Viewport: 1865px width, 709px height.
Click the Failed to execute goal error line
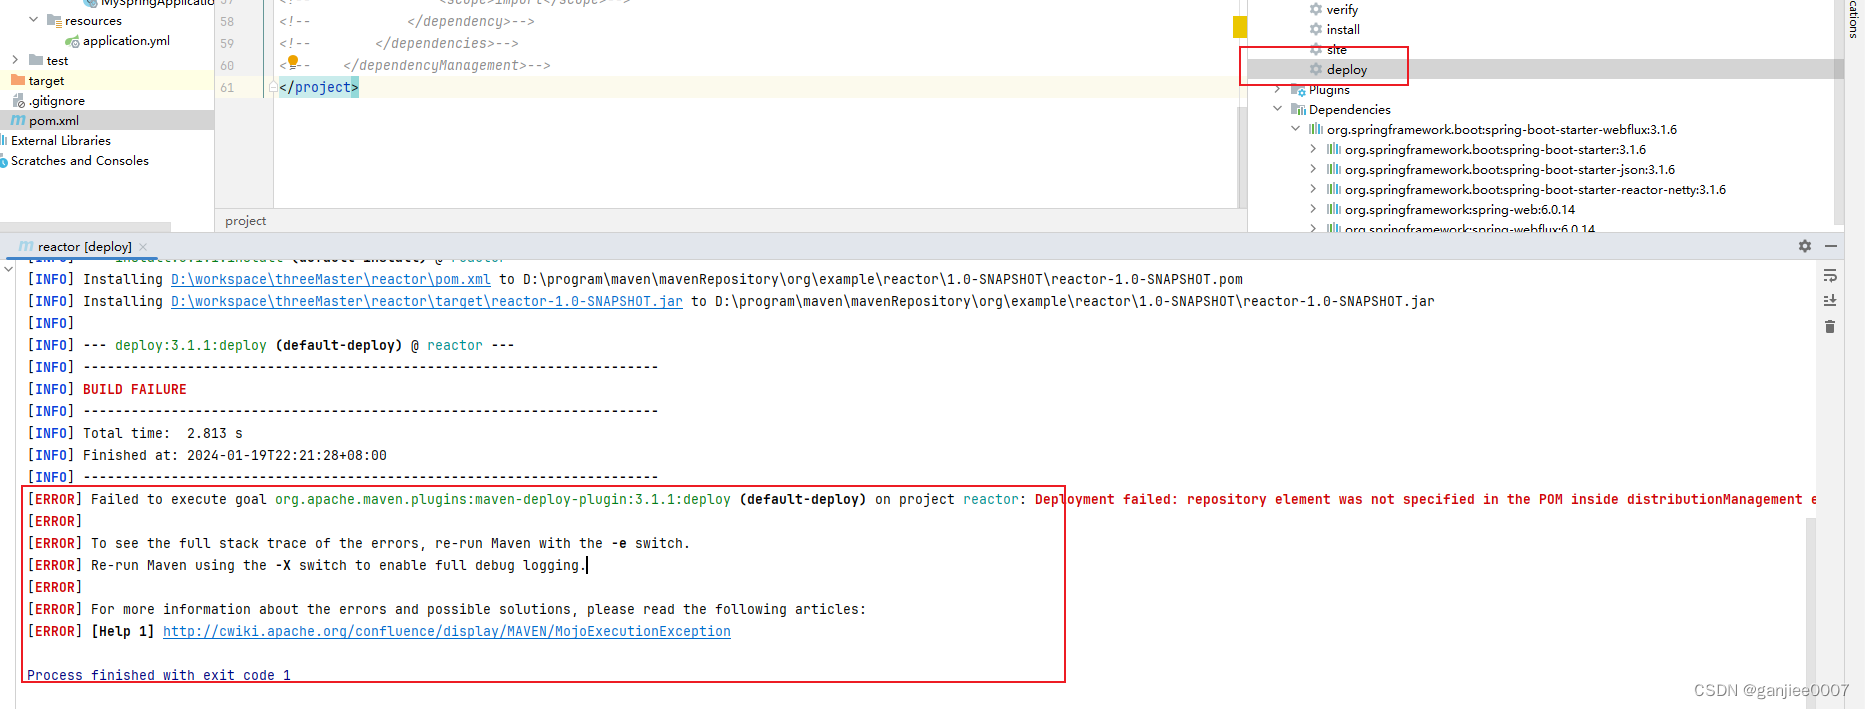920,499
